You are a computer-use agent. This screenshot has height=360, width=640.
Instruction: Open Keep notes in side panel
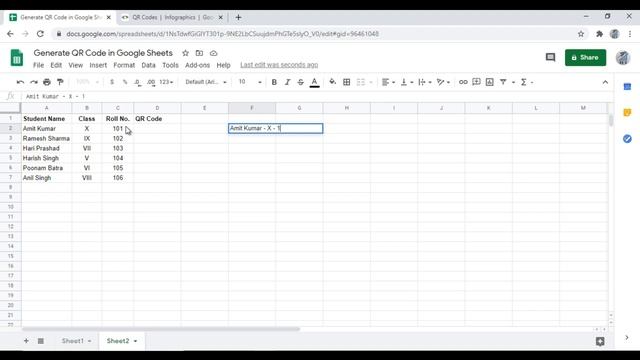click(x=627, y=113)
